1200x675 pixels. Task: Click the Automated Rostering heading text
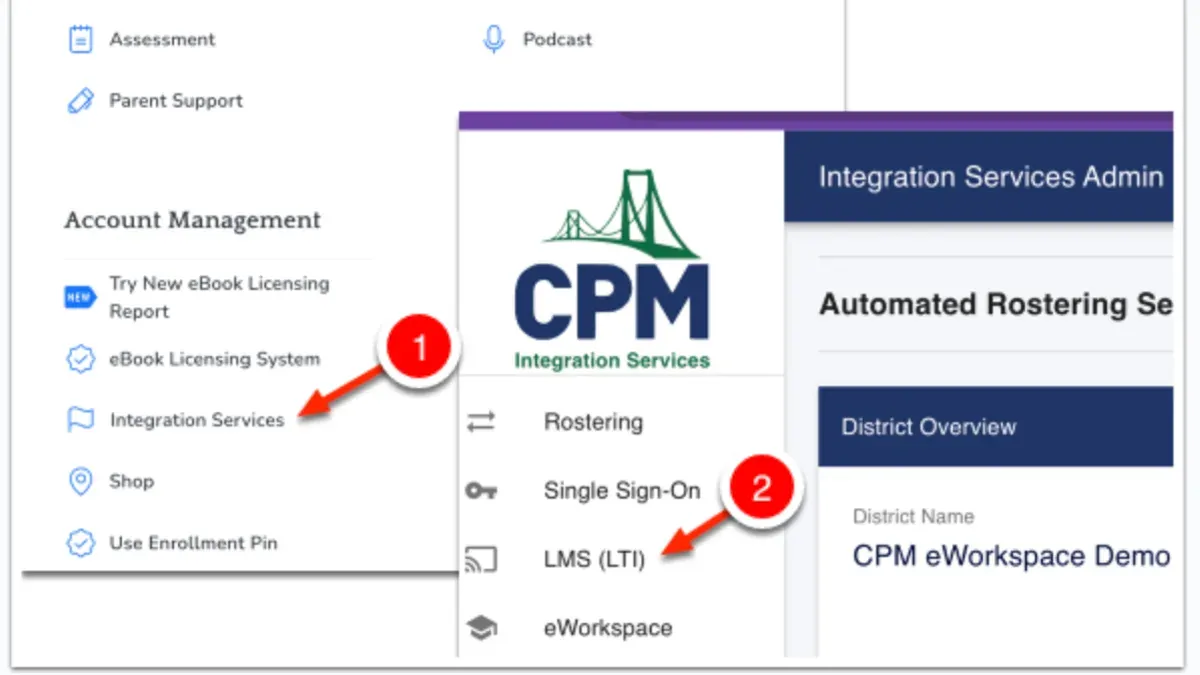coord(996,304)
